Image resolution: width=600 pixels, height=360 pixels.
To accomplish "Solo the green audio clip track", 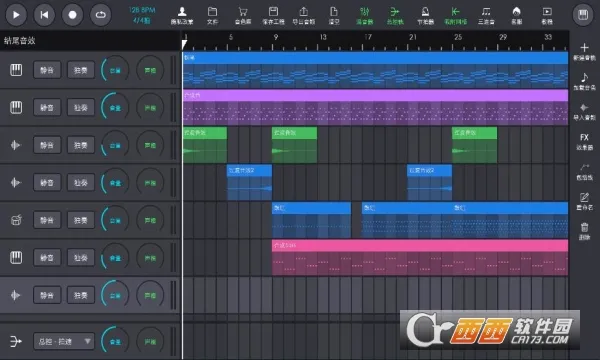I will (x=81, y=145).
